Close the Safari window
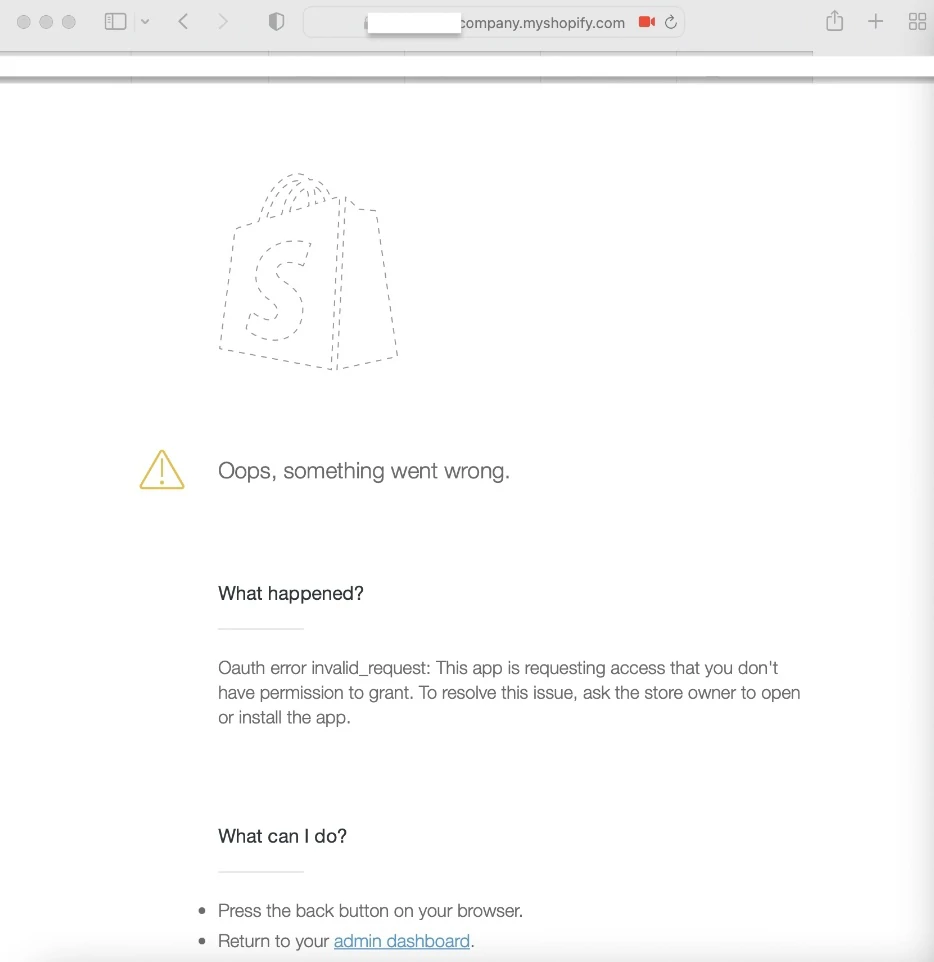This screenshot has width=934, height=962. tap(24, 22)
